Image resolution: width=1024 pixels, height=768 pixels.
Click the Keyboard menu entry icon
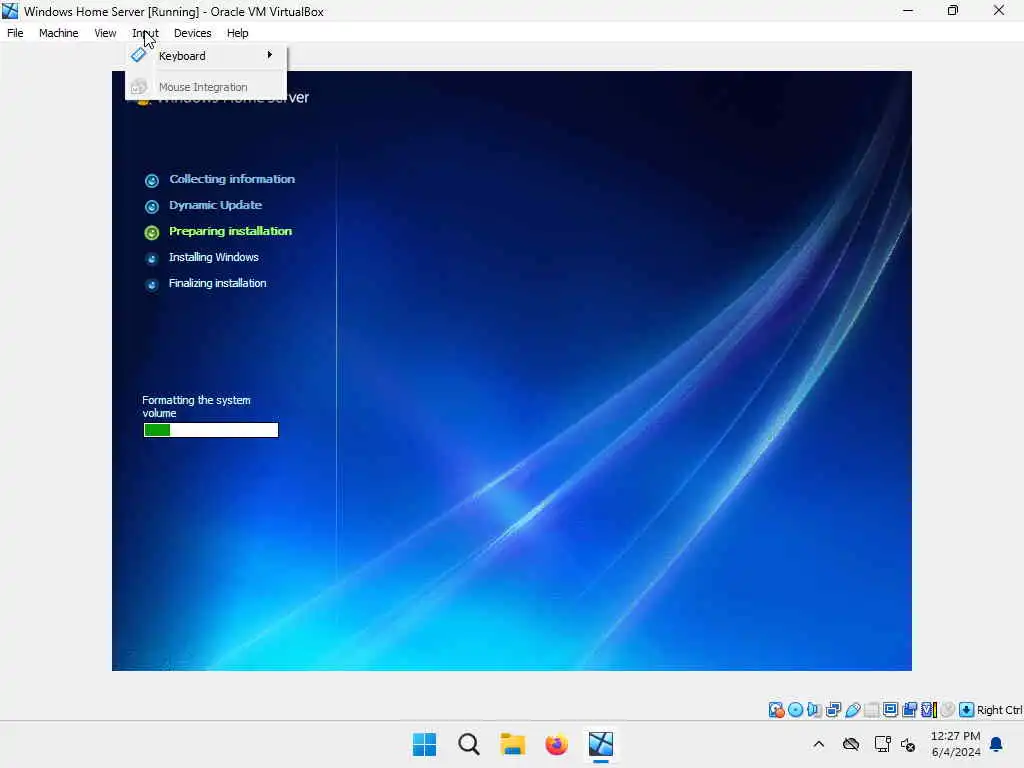138,56
